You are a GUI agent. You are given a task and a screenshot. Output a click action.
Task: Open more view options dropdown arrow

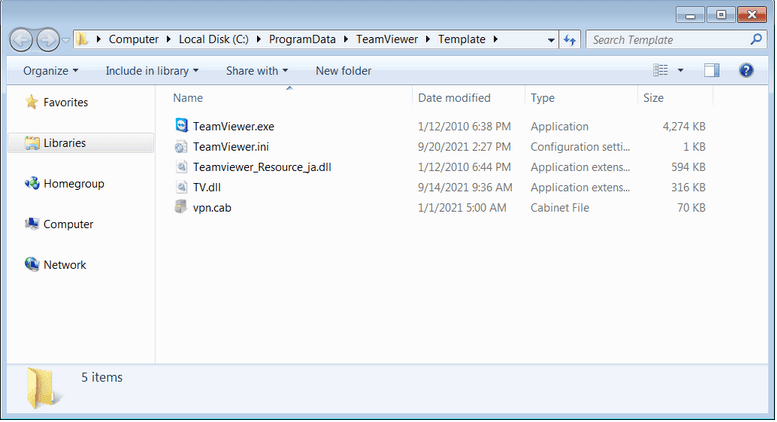click(x=680, y=70)
